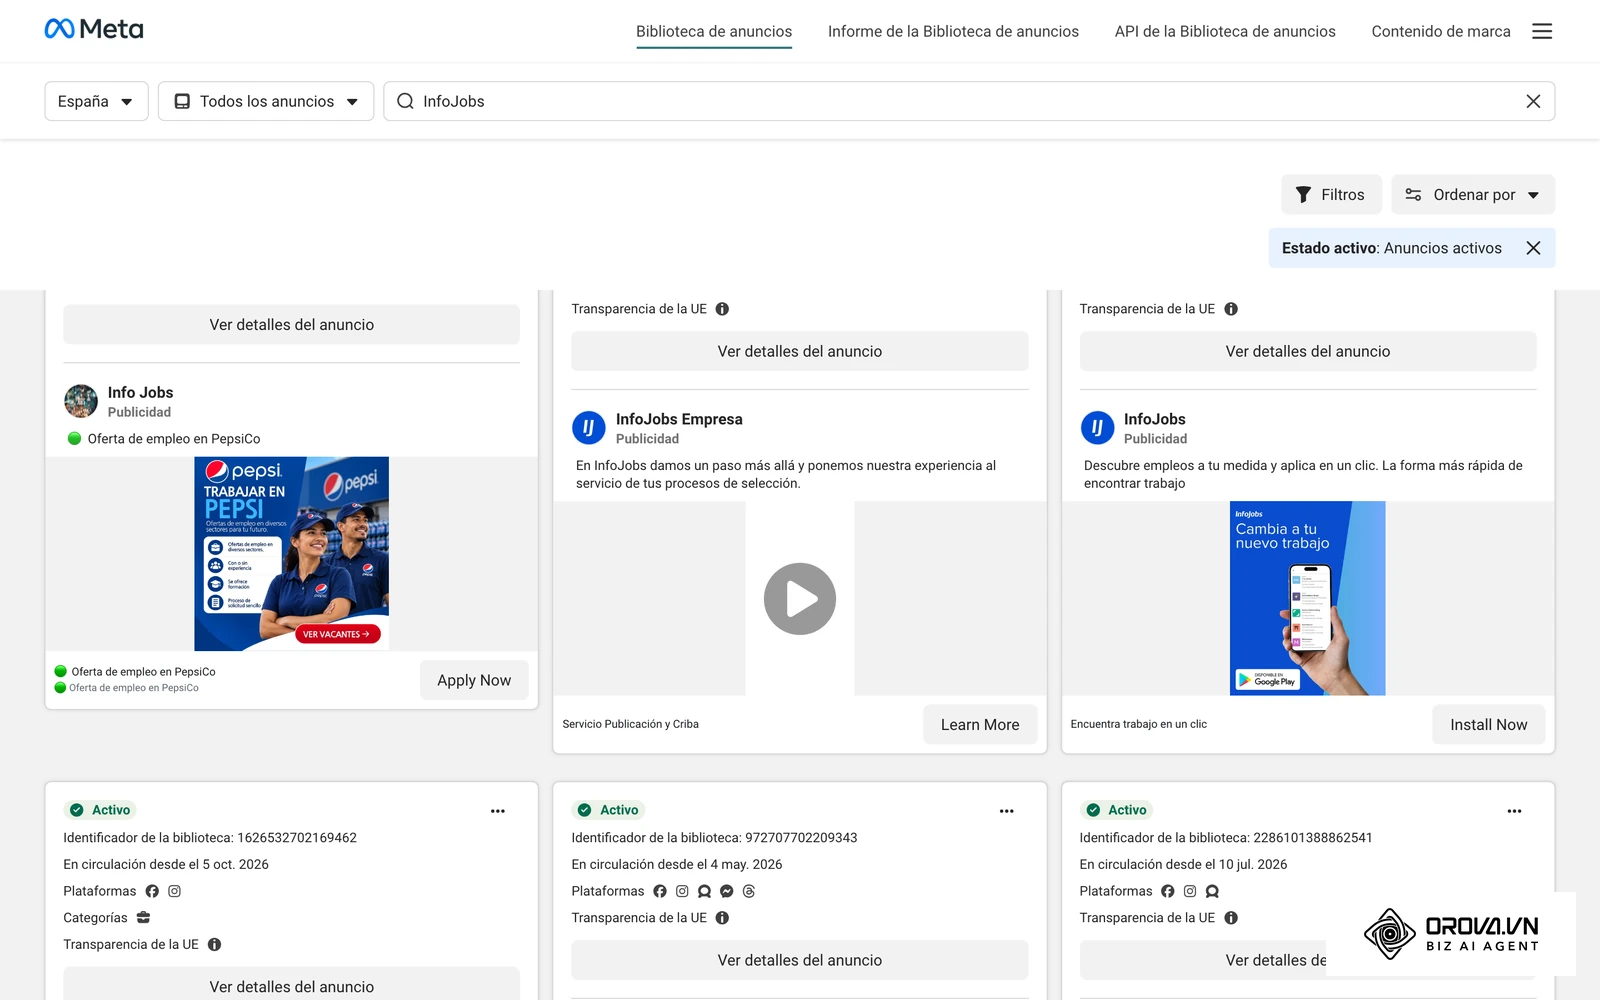Image resolution: width=1600 pixels, height=1000 pixels.
Task: Click Activo status badge on ad 1626532702169462
Action: [101, 810]
